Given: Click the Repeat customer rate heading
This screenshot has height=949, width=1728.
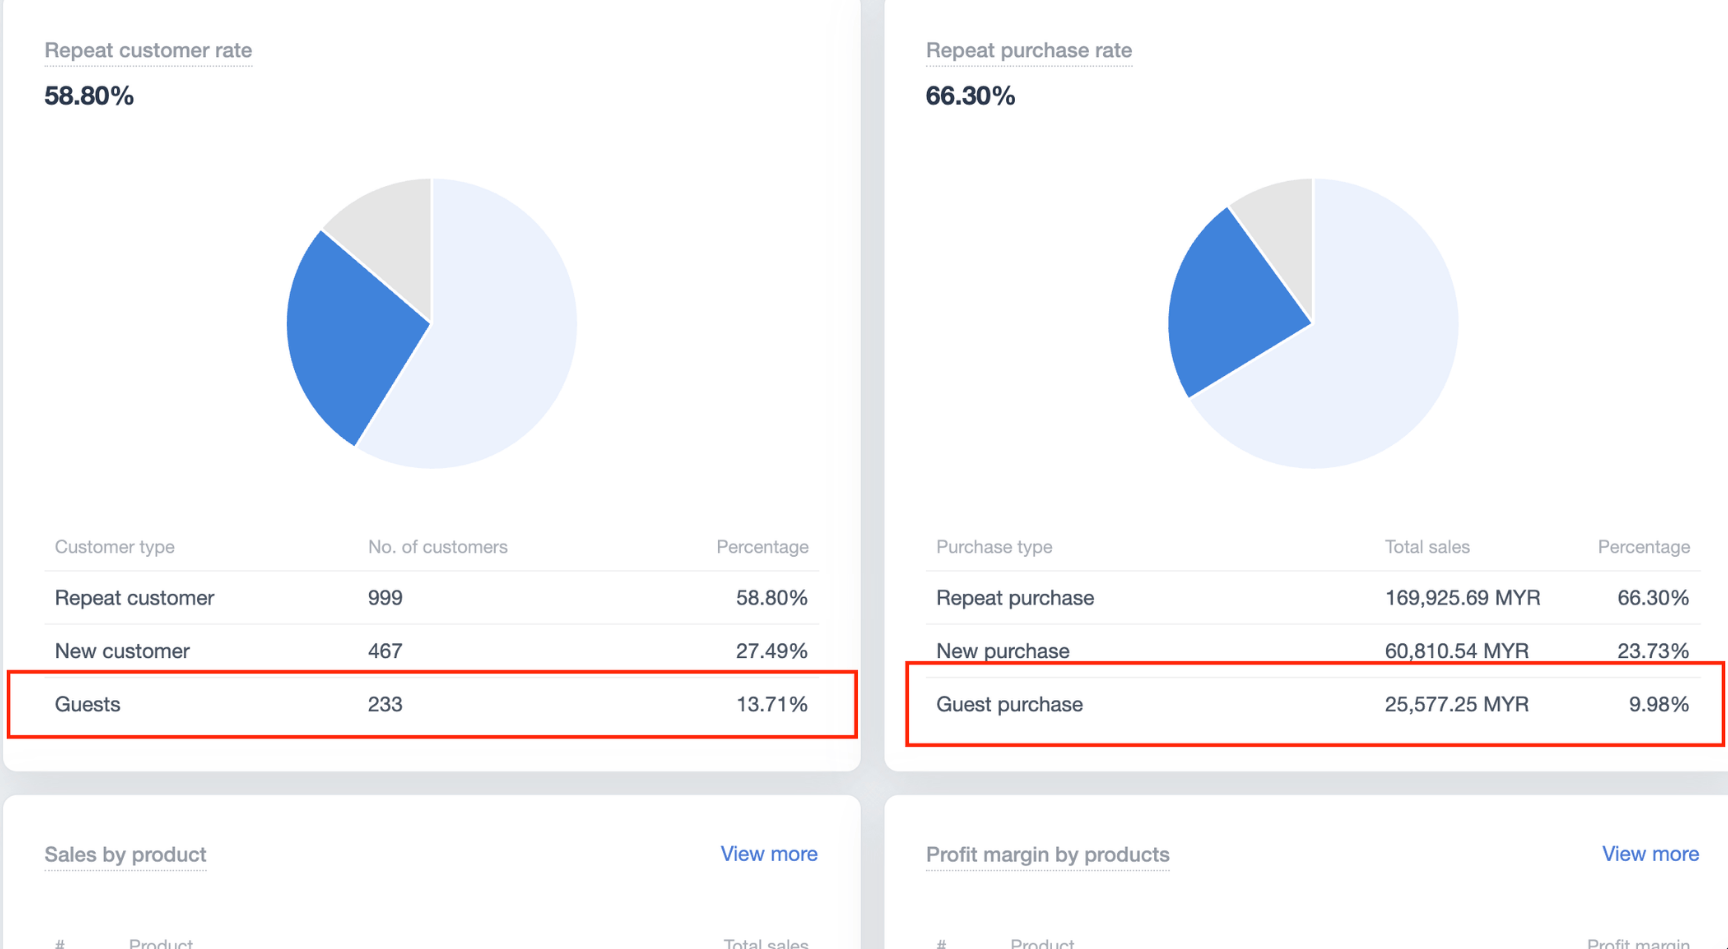Looking at the screenshot, I should tap(148, 50).
